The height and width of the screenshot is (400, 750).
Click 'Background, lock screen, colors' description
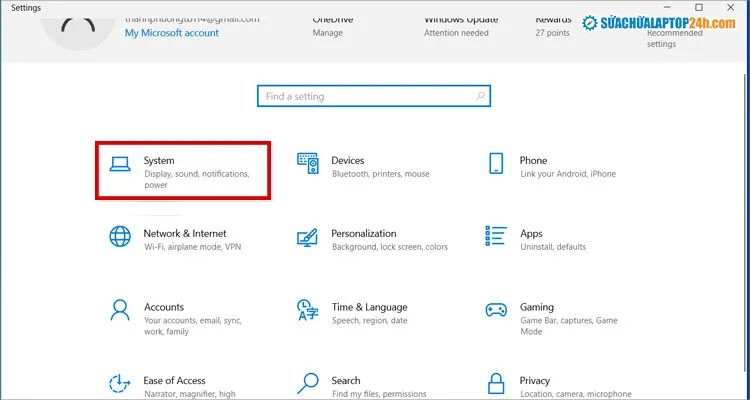(x=390, y=247)
